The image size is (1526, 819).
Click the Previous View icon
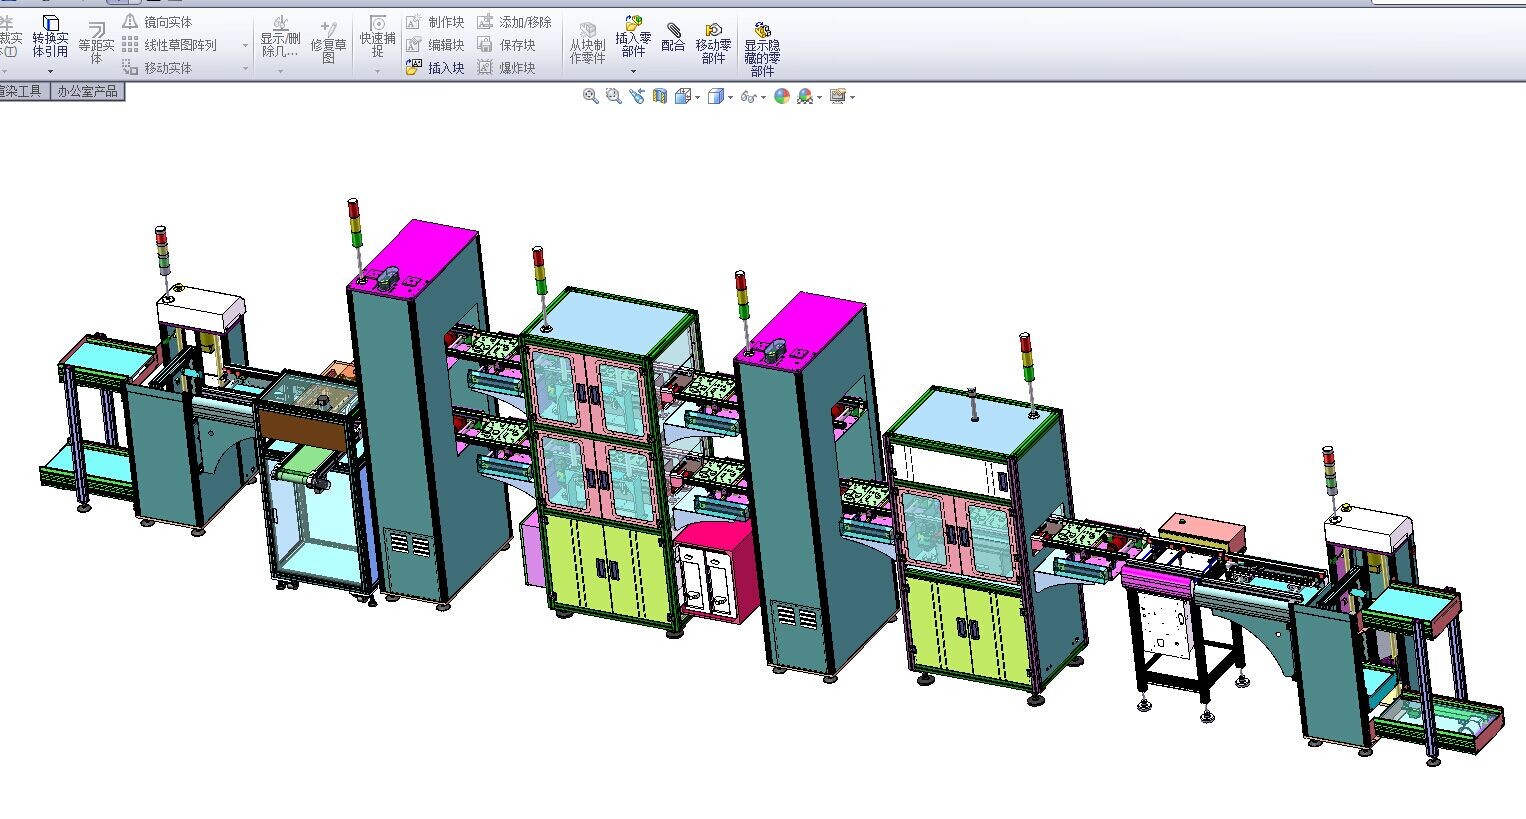(x=637, y=96)
